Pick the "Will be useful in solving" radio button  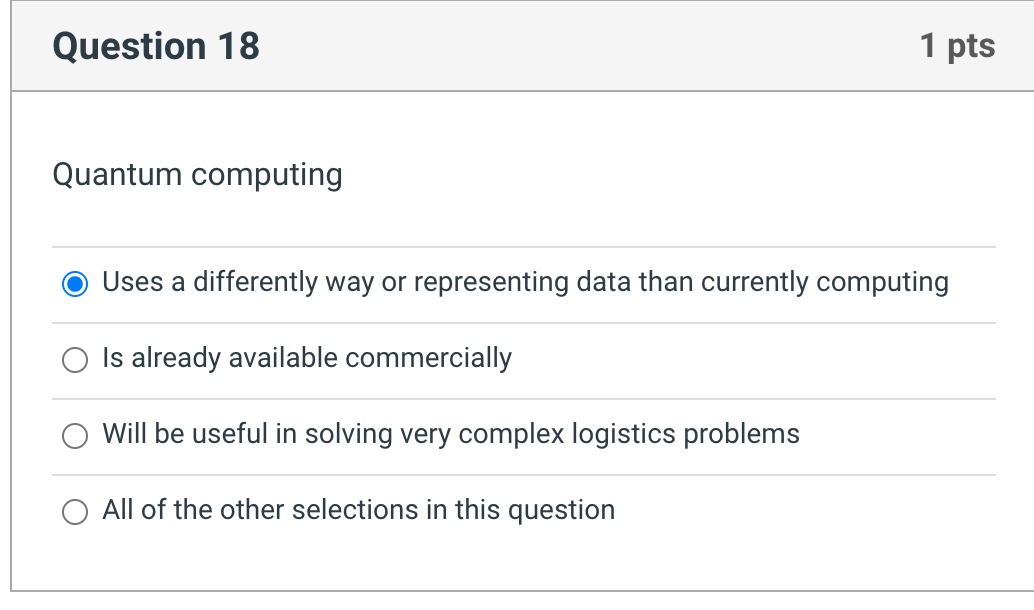[75, 436]
